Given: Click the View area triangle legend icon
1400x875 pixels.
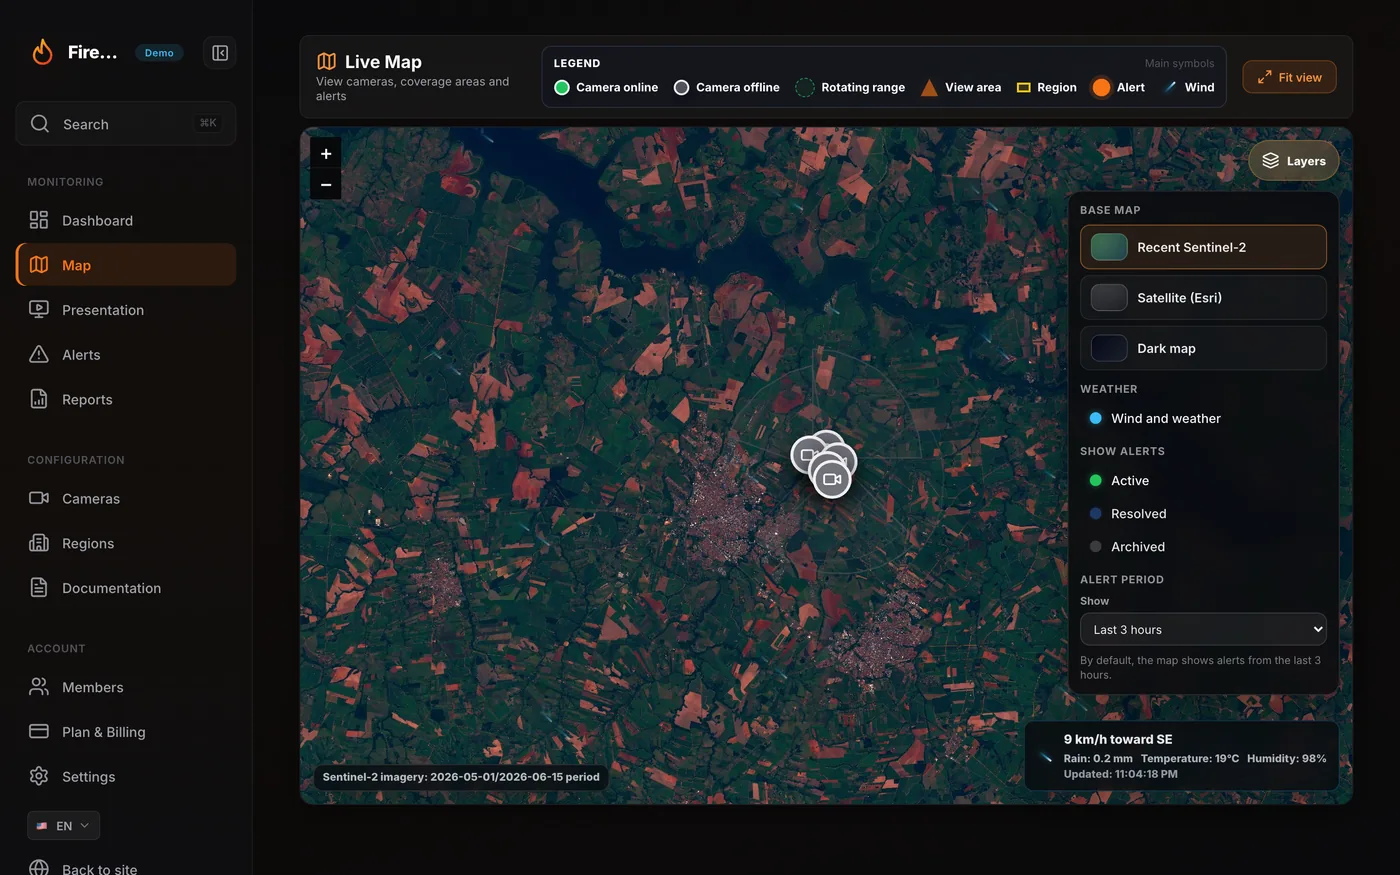Looking at the screenshot, I should click(929, 87).
